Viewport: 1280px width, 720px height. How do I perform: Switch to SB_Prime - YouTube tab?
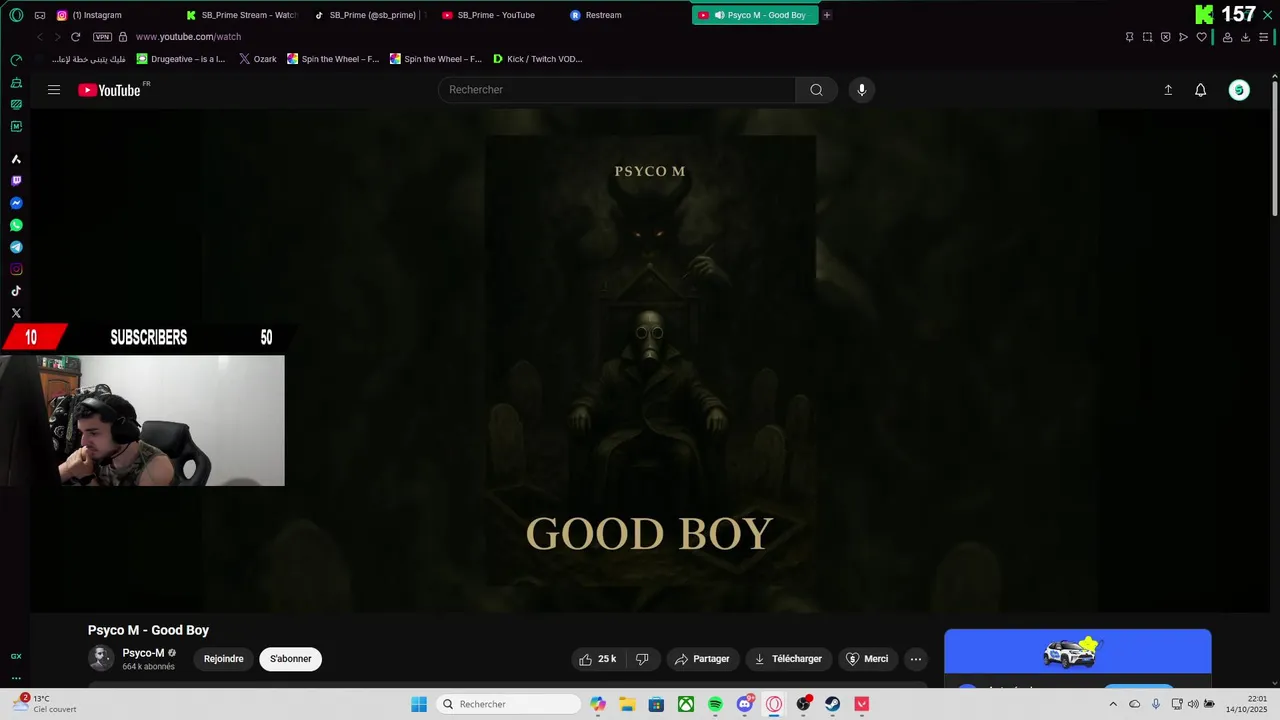point(498,15)
